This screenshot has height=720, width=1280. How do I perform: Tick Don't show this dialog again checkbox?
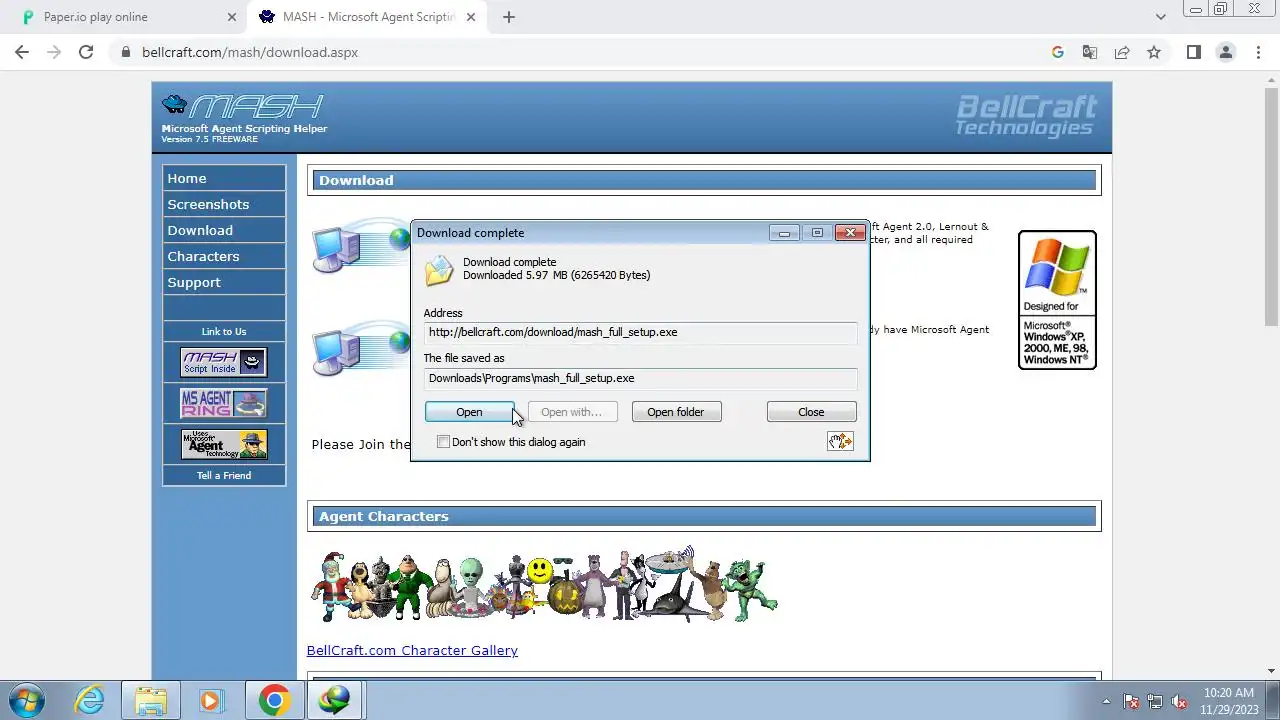(443, 442)
